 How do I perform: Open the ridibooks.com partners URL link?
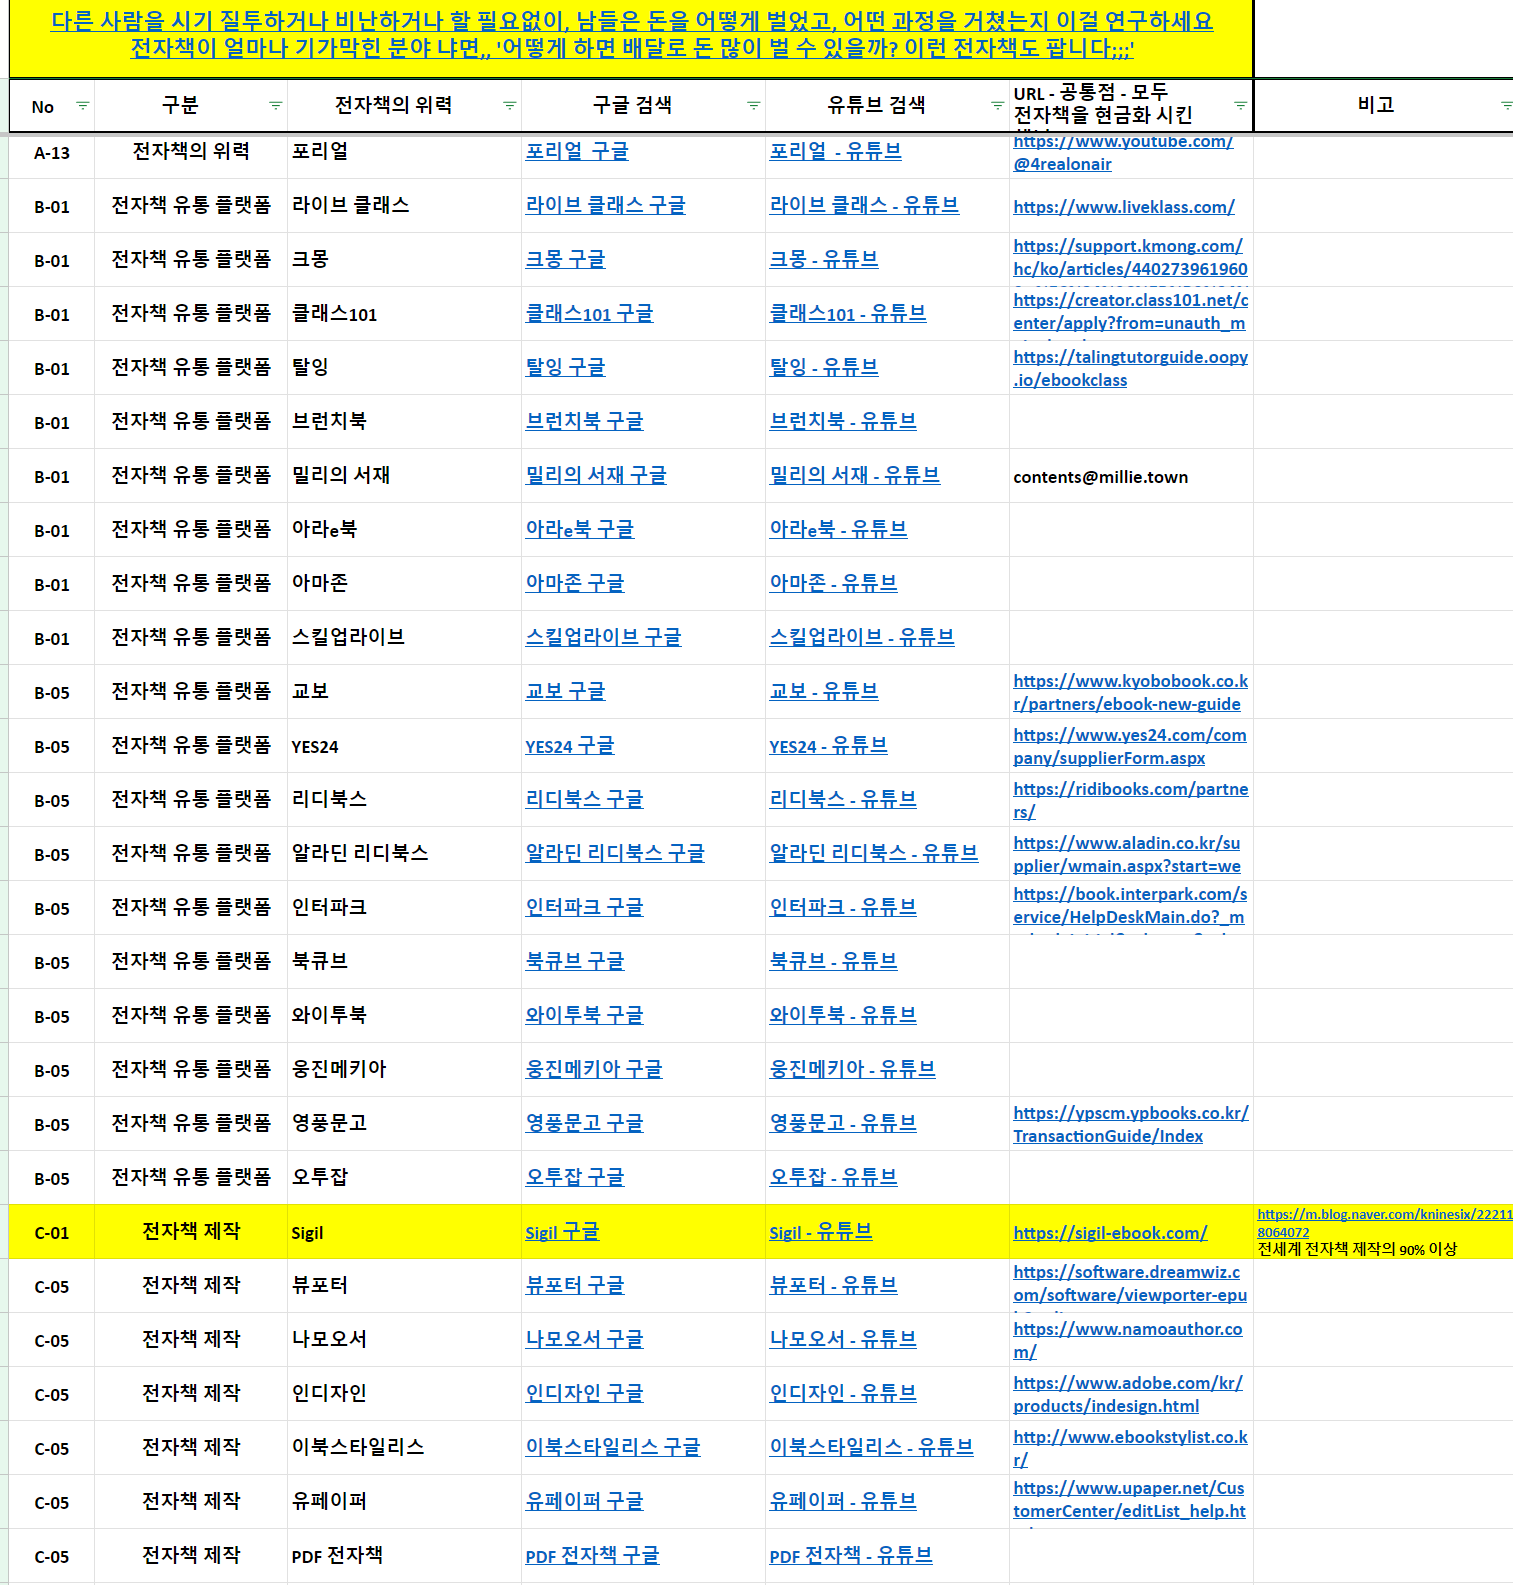1130,800
